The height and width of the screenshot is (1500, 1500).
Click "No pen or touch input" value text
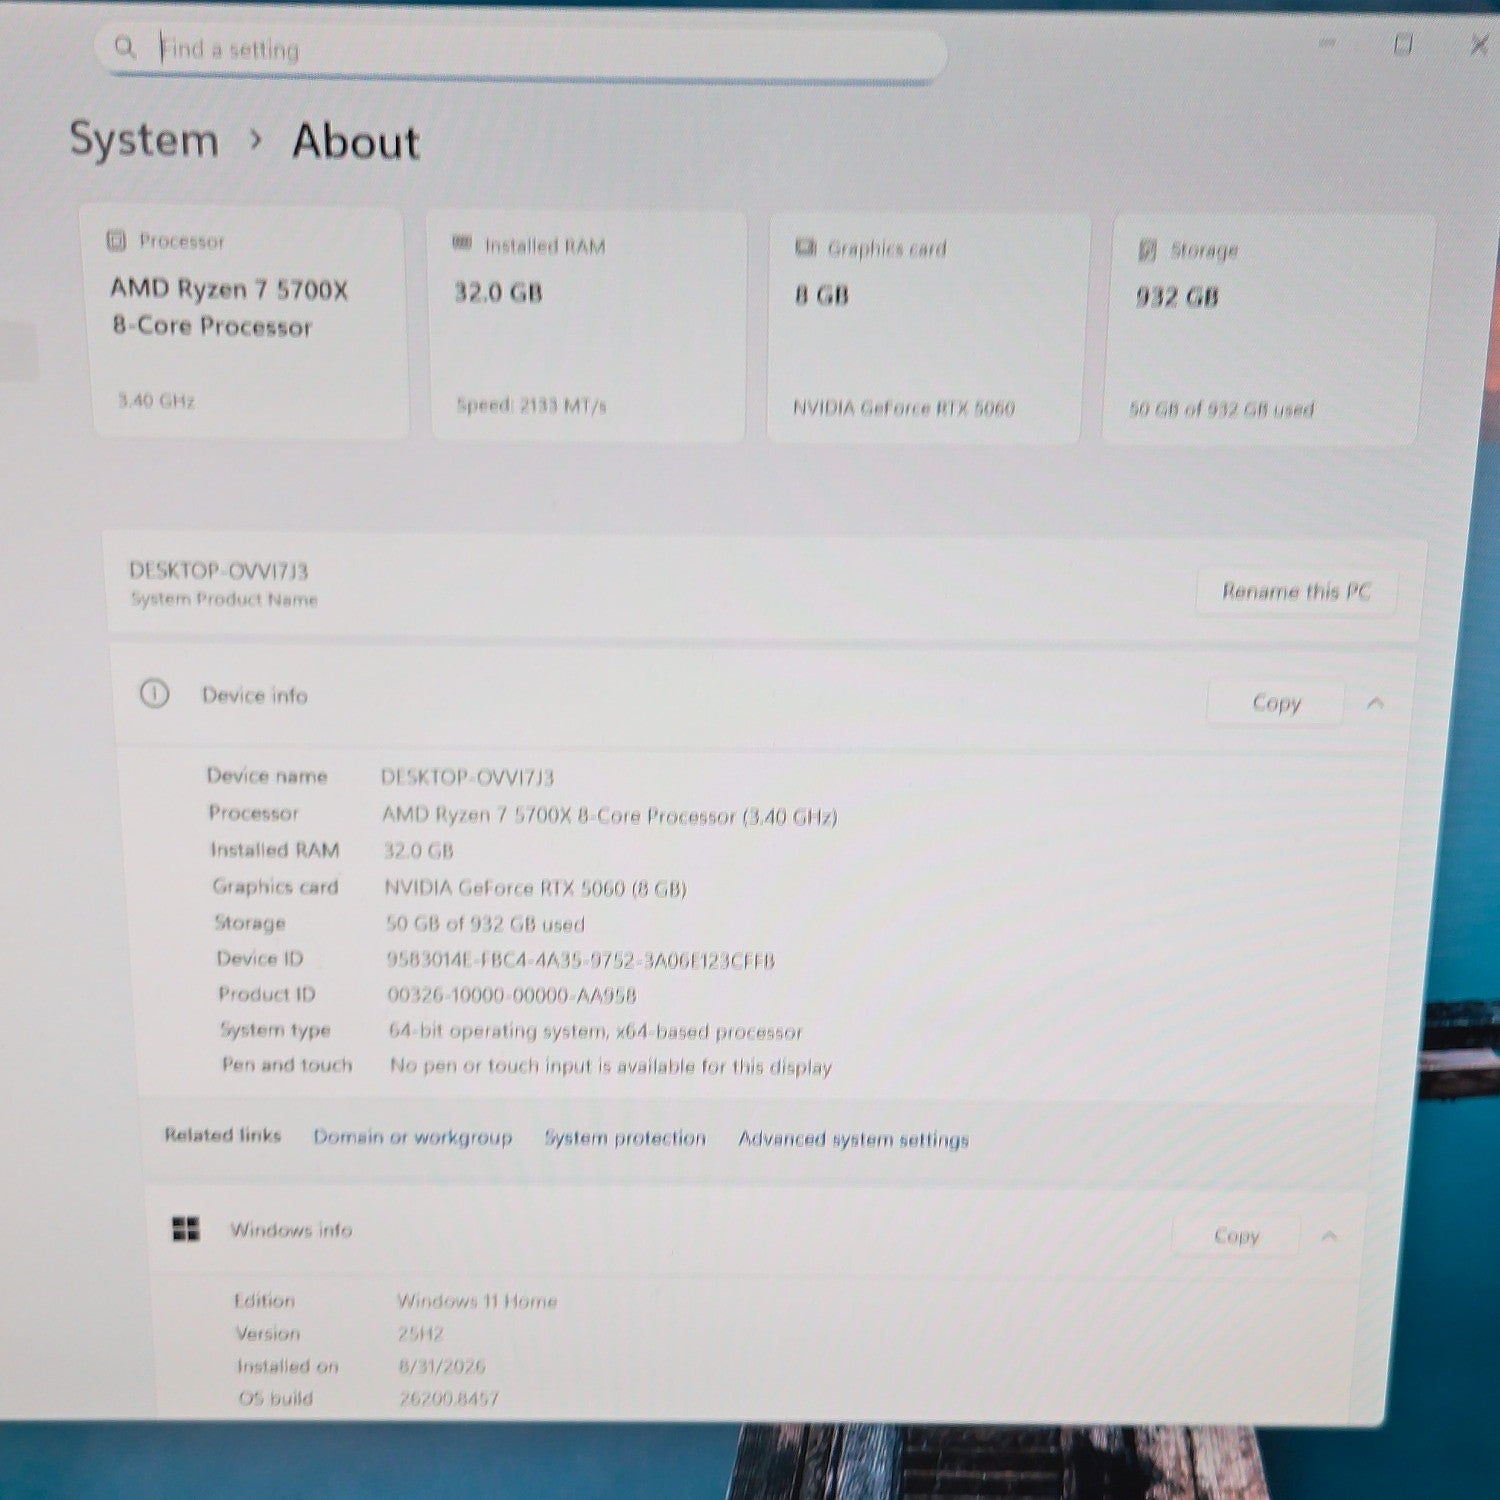click(611, 1066)
